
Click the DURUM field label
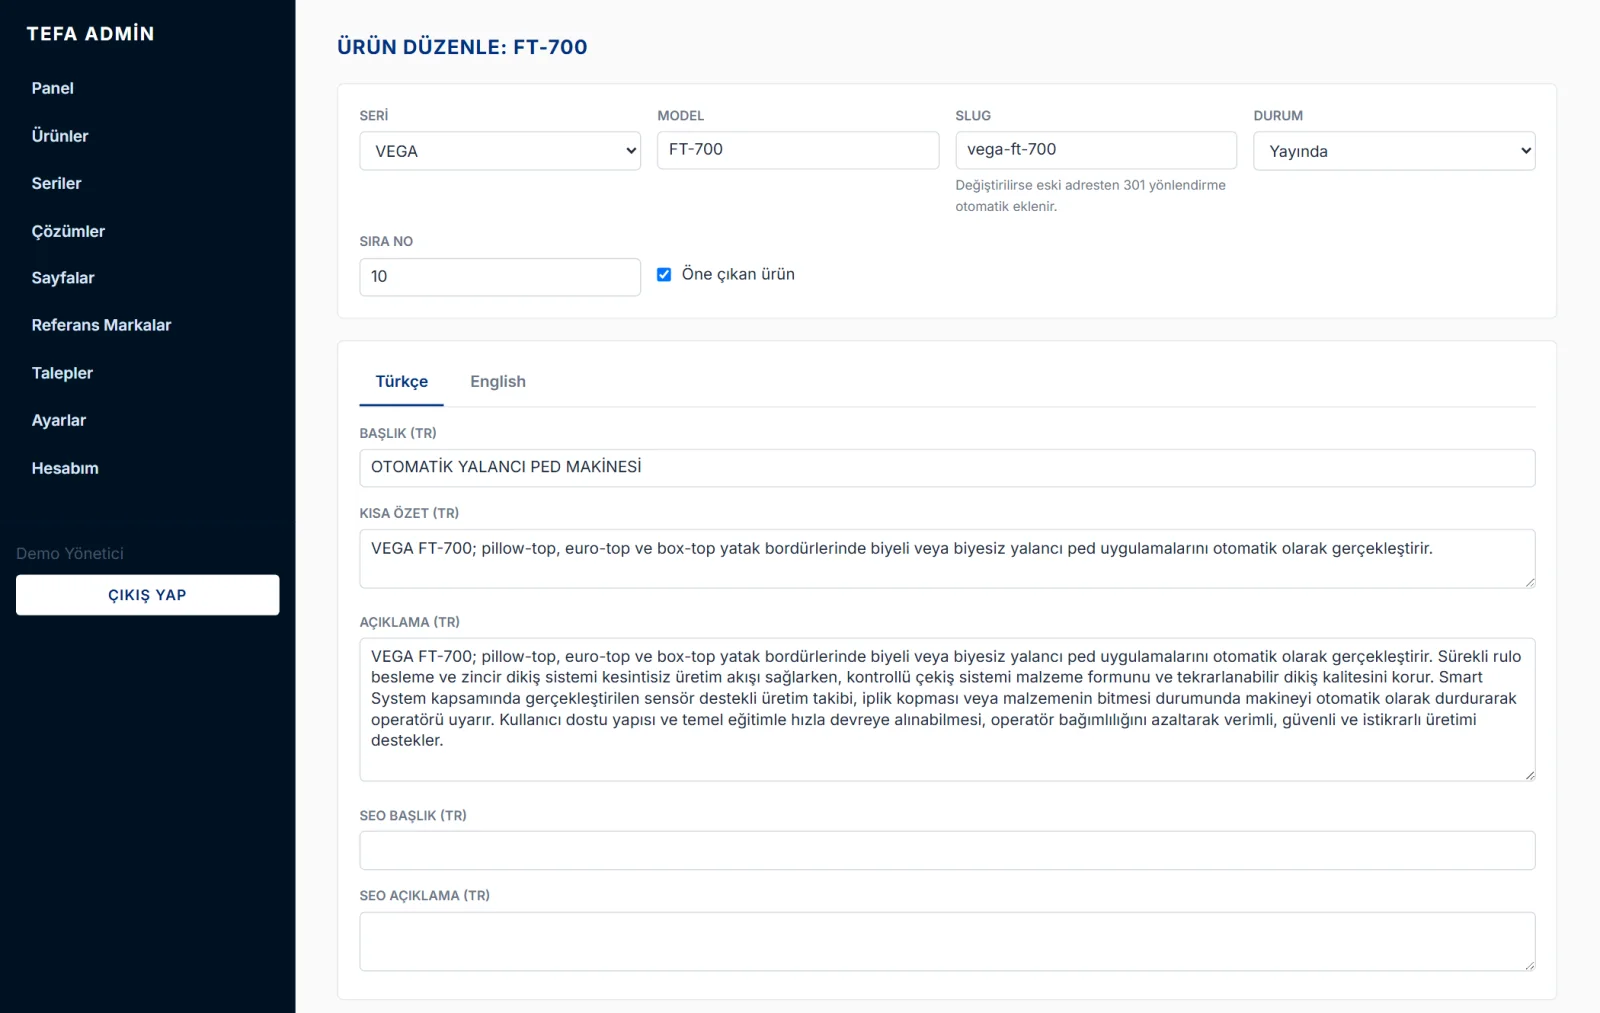tap(1278, 116)
